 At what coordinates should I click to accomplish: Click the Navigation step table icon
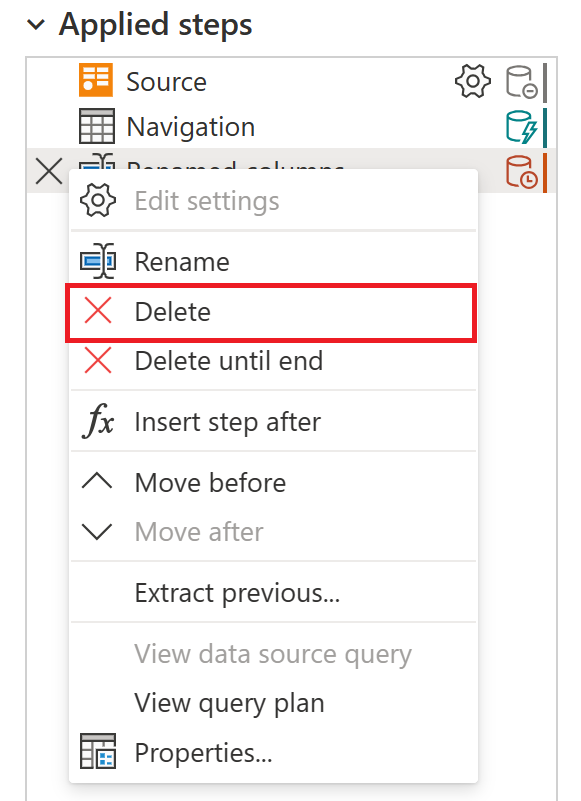point(98,126)
